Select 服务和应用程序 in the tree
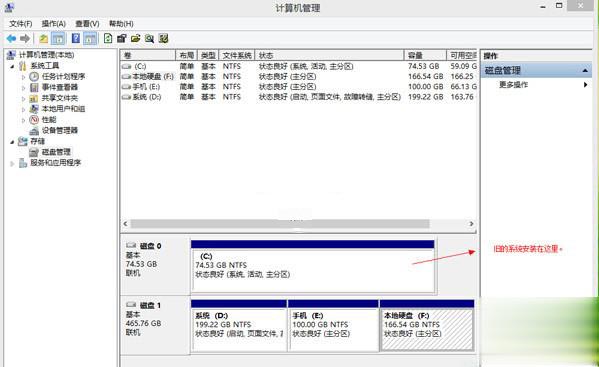Viewport: 599px width, 367px height. 55,163
